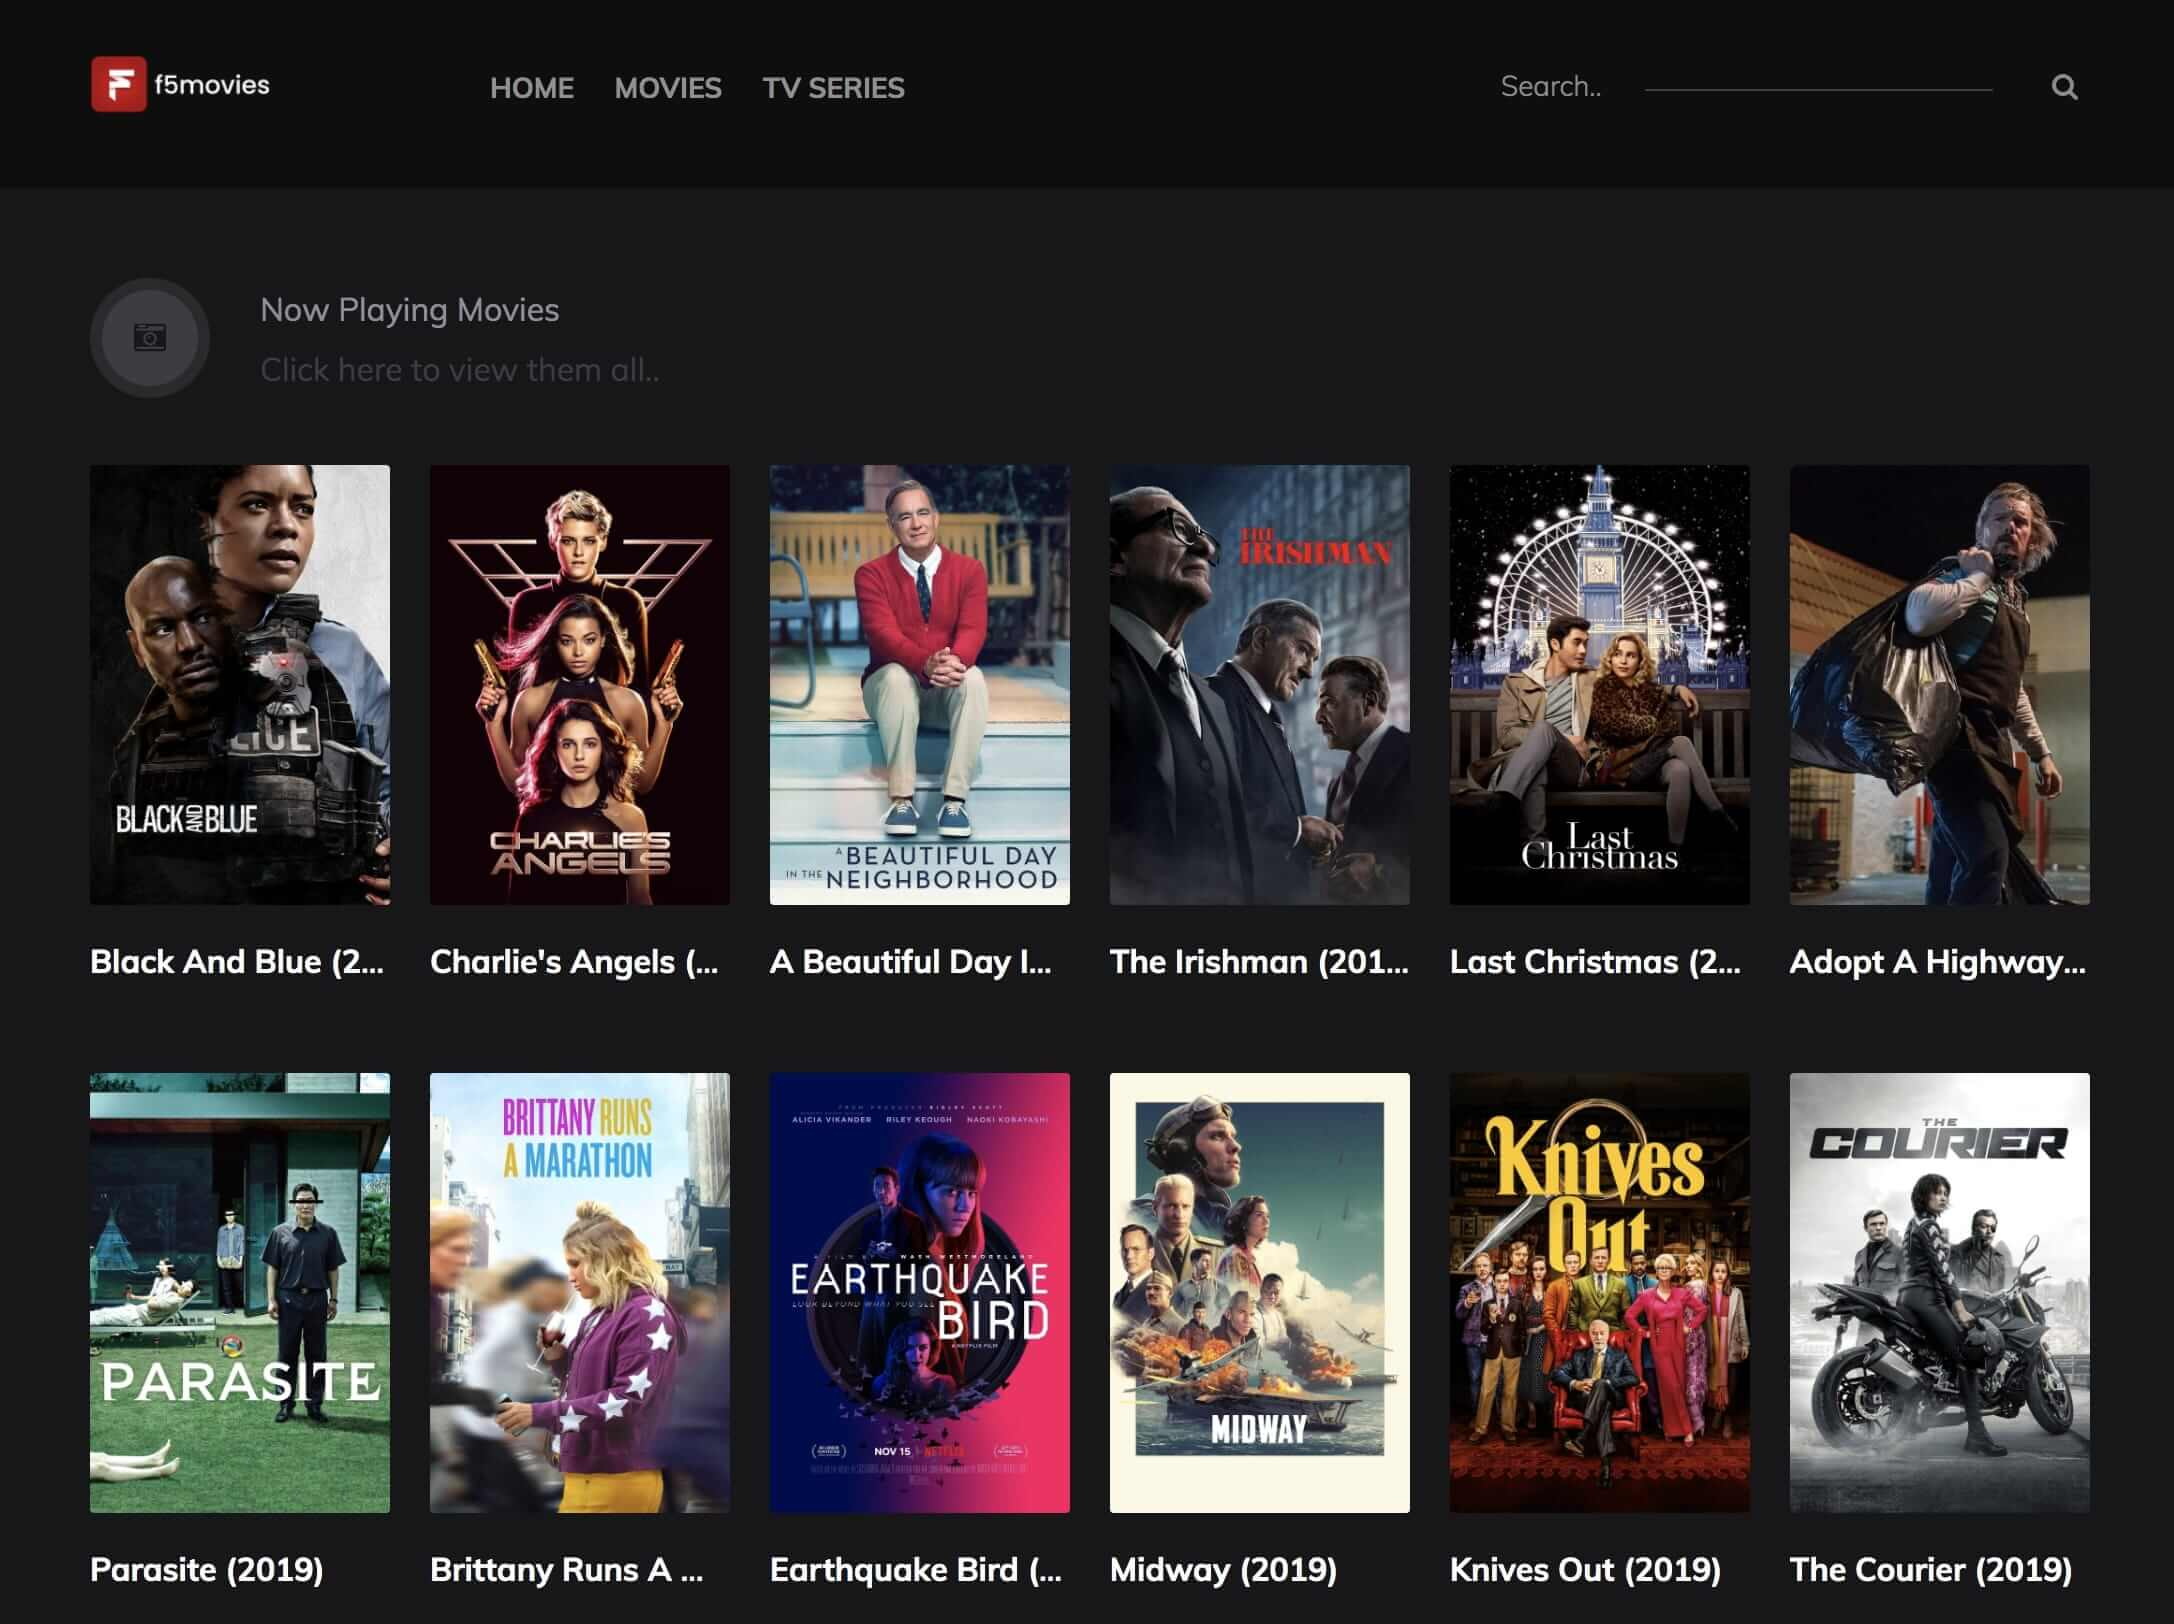Click the Earthquake Bird poster

pyautogui.click(x=920, y=1292)
